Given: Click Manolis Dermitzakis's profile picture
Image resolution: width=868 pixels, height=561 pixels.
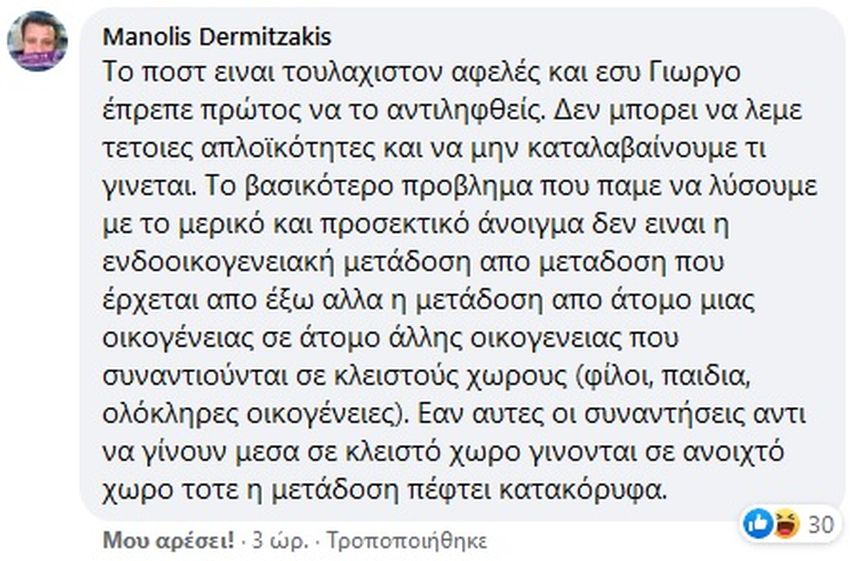Looking at the screenshot, I should pos(37,43).
